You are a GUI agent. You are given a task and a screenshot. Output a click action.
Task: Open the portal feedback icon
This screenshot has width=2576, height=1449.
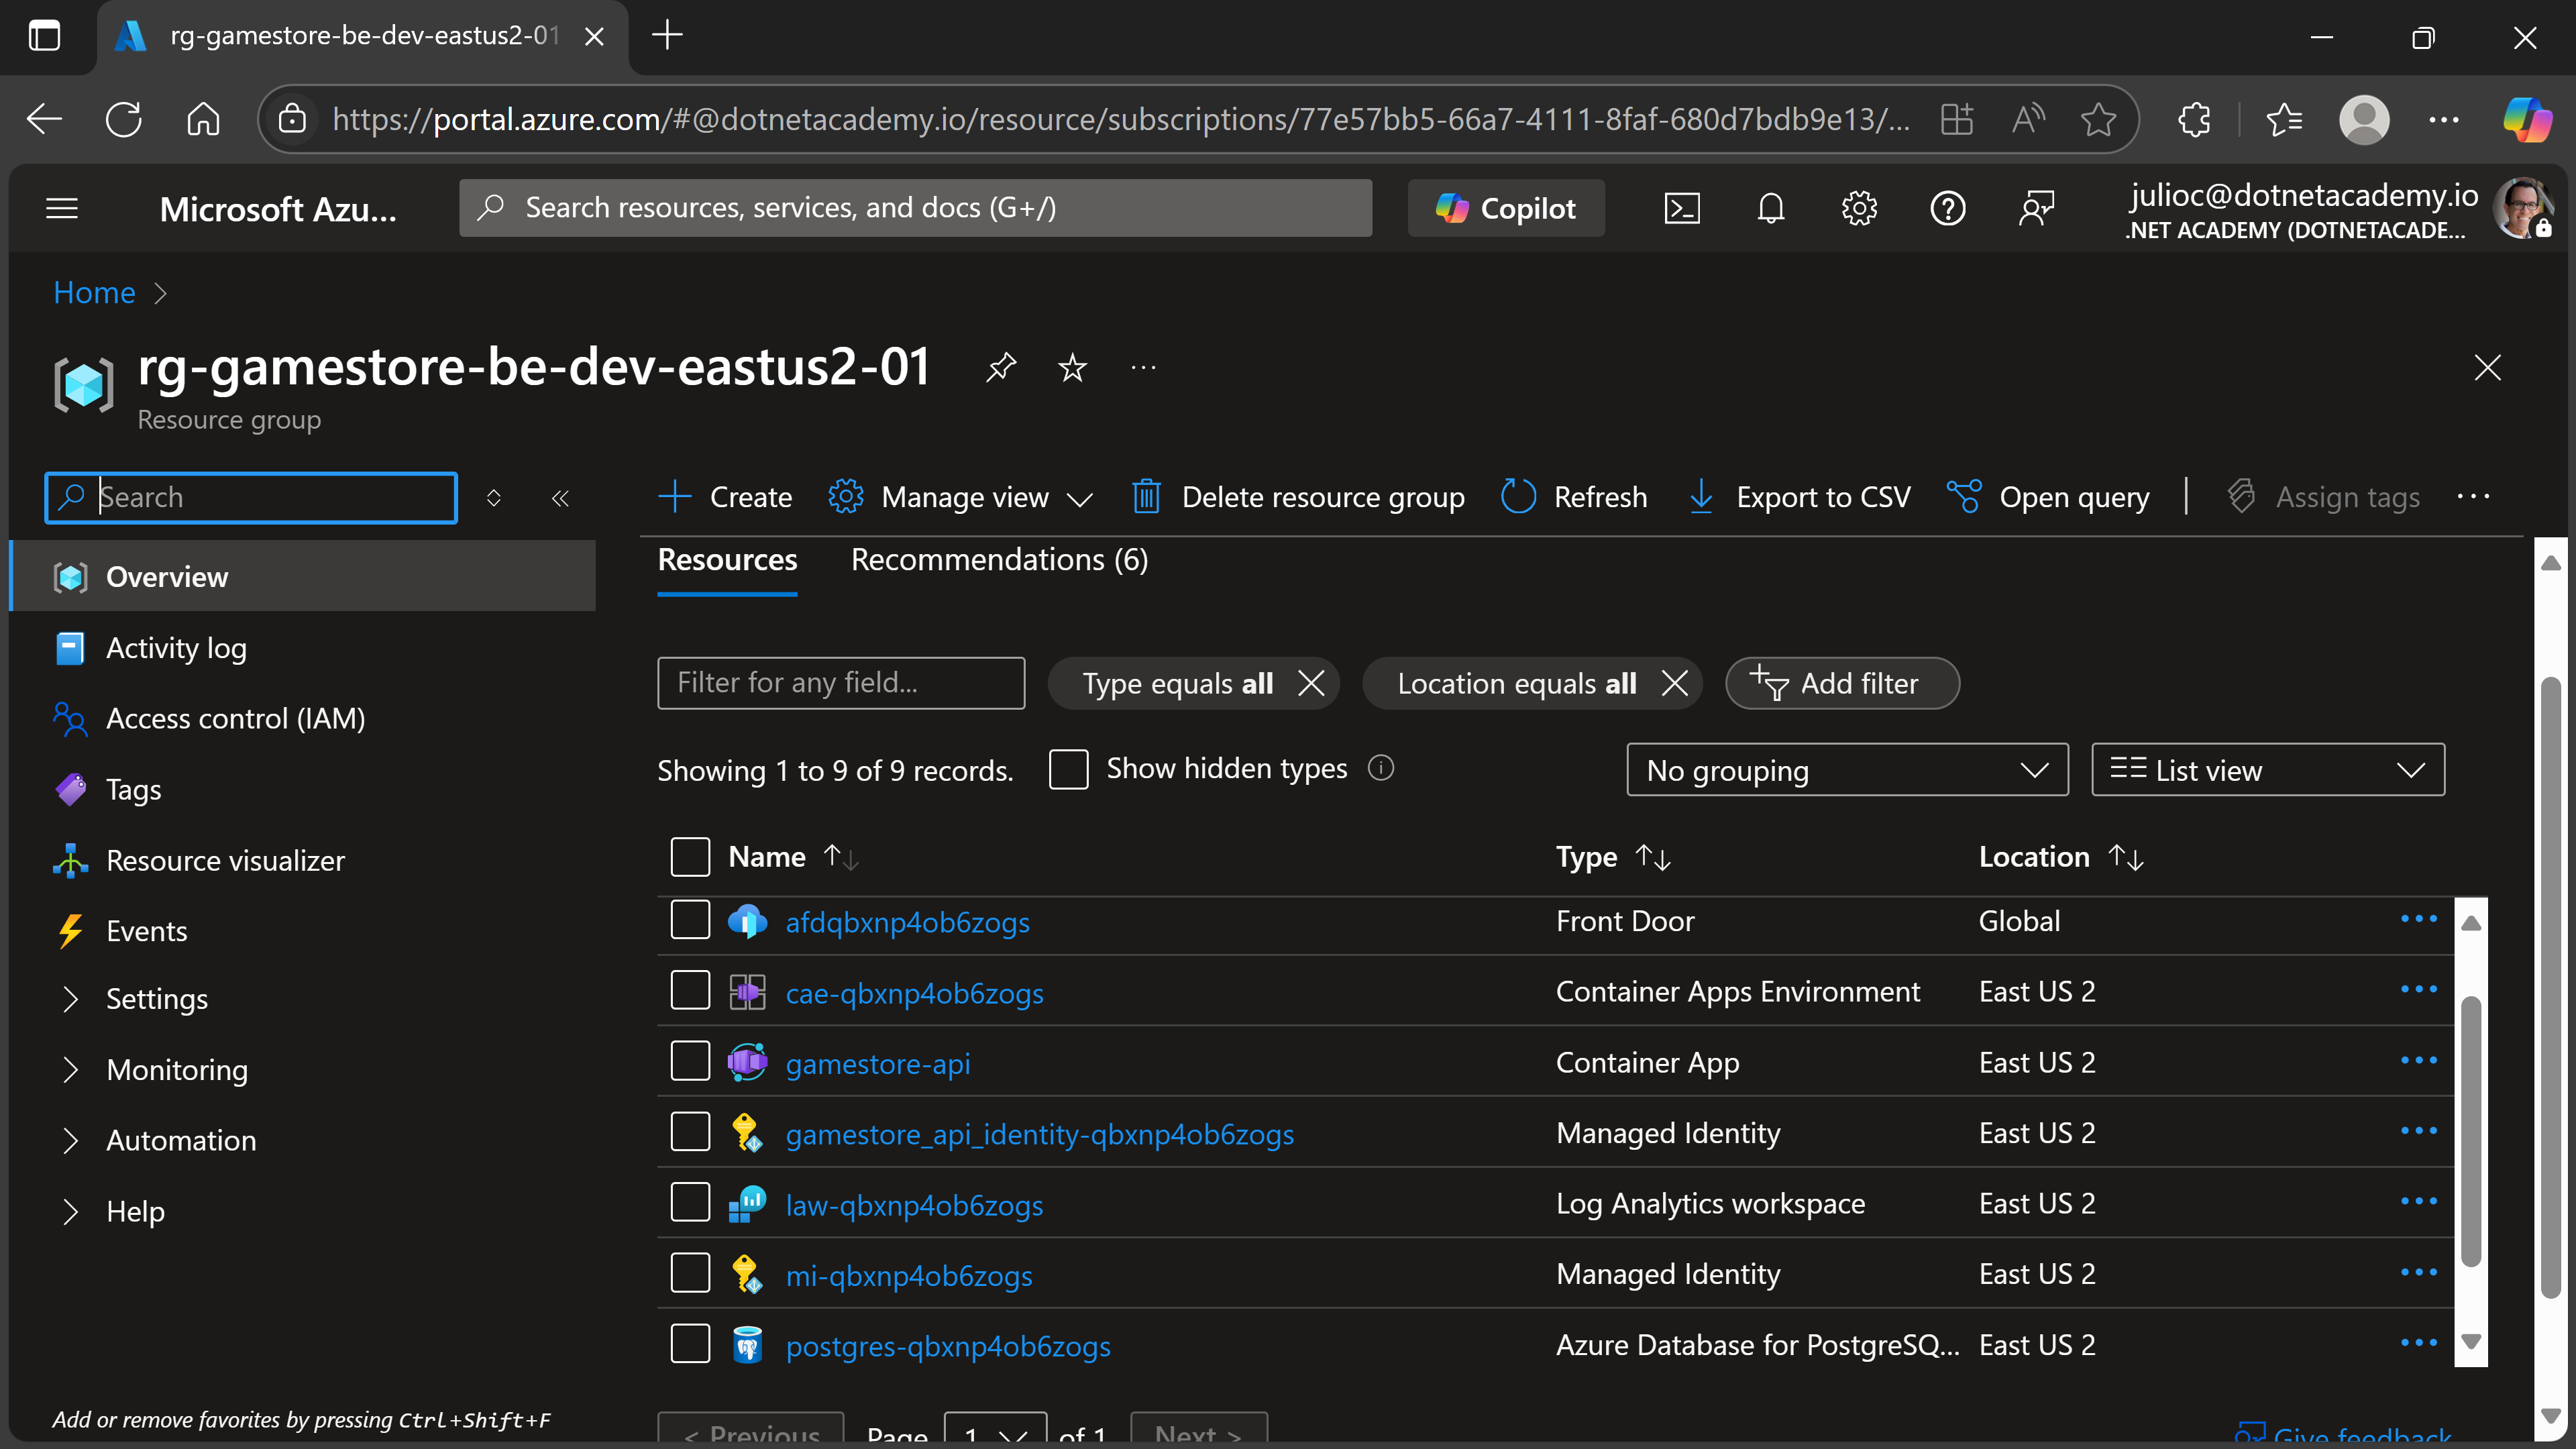(2036, 208)
